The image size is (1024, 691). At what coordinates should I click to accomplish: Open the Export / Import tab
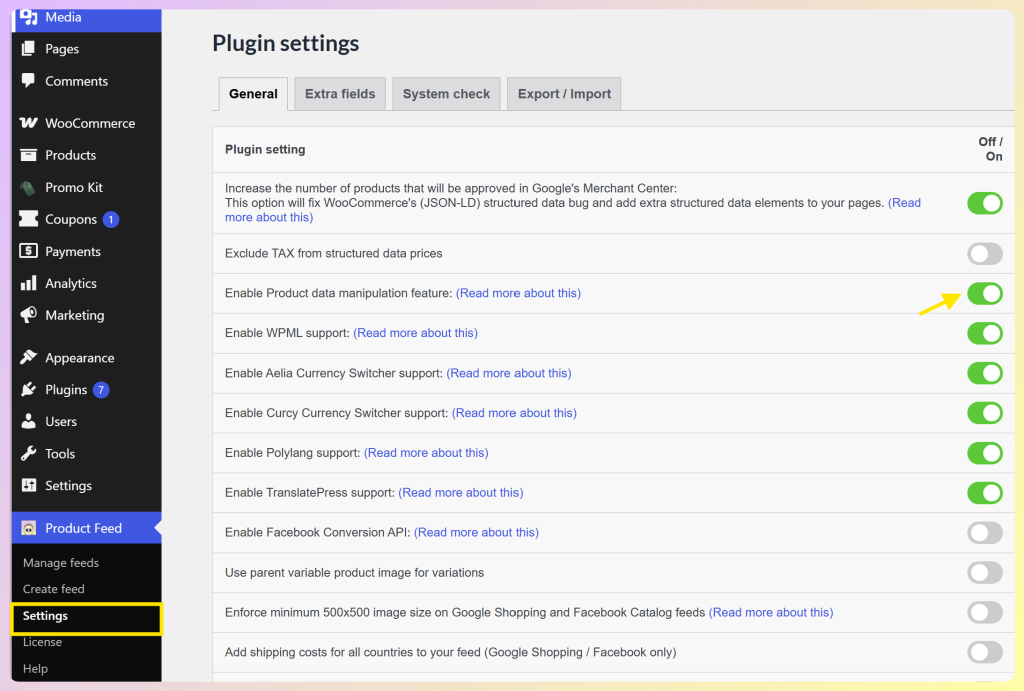pos(564,94)
